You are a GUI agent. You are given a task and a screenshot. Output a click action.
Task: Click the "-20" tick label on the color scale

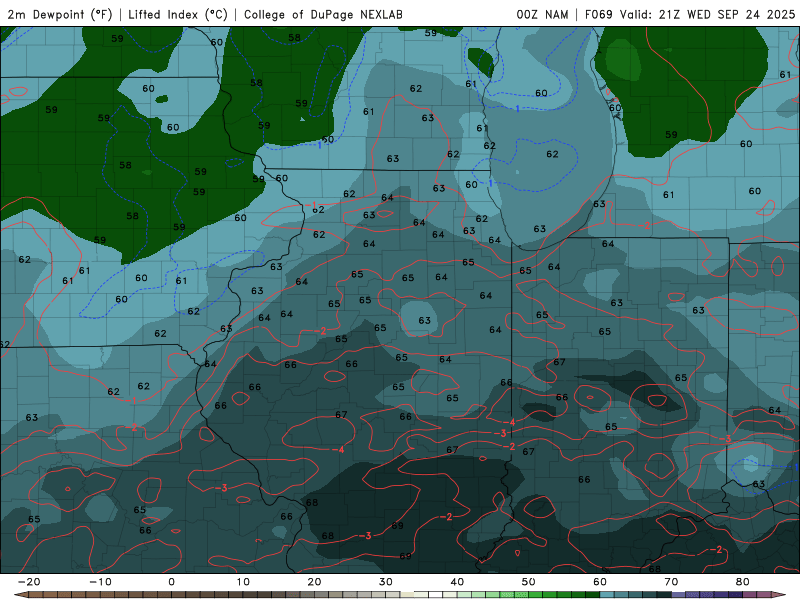(29, 582)
